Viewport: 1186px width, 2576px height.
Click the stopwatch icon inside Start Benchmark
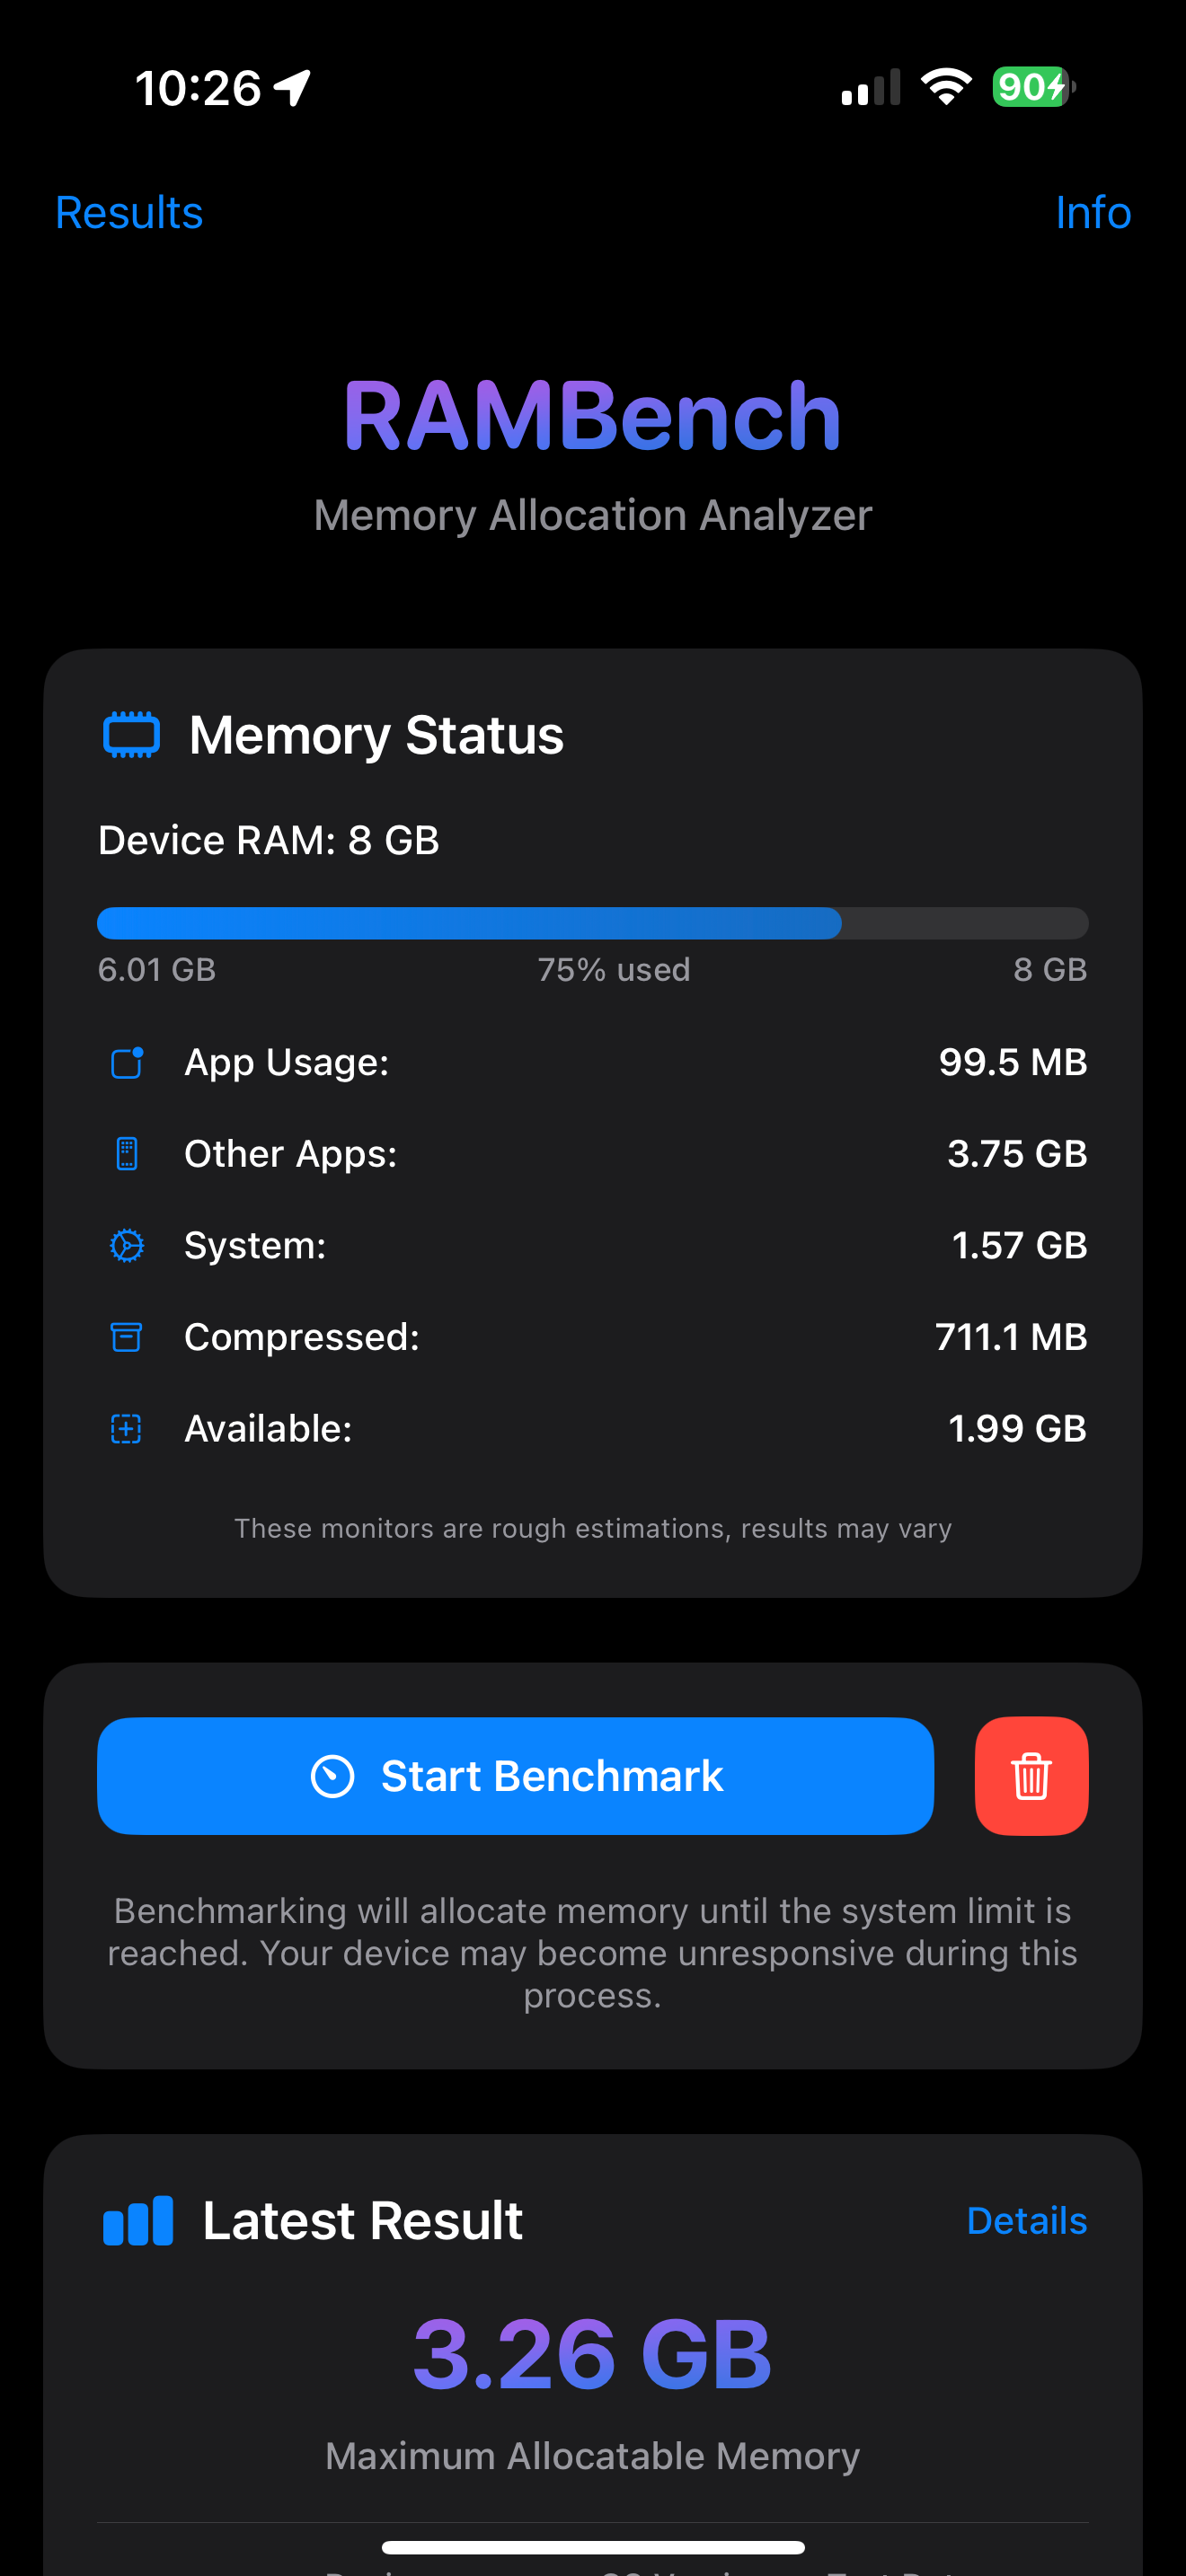(333, 1775)
